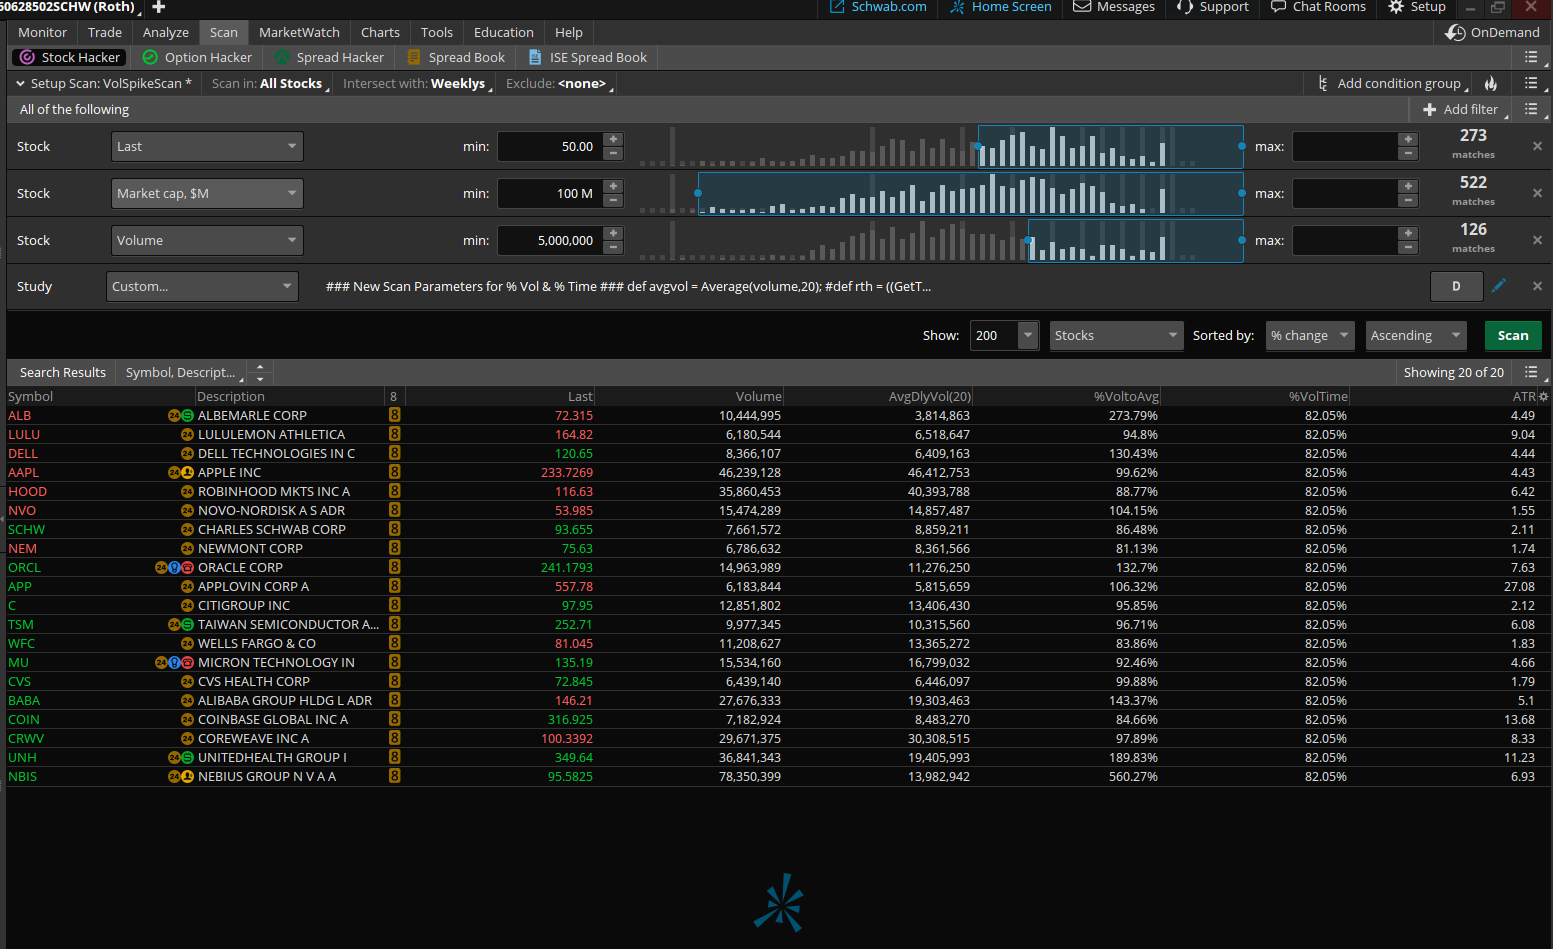
Task: Increase Last min value stepper plus
Action: coord(614,139)
